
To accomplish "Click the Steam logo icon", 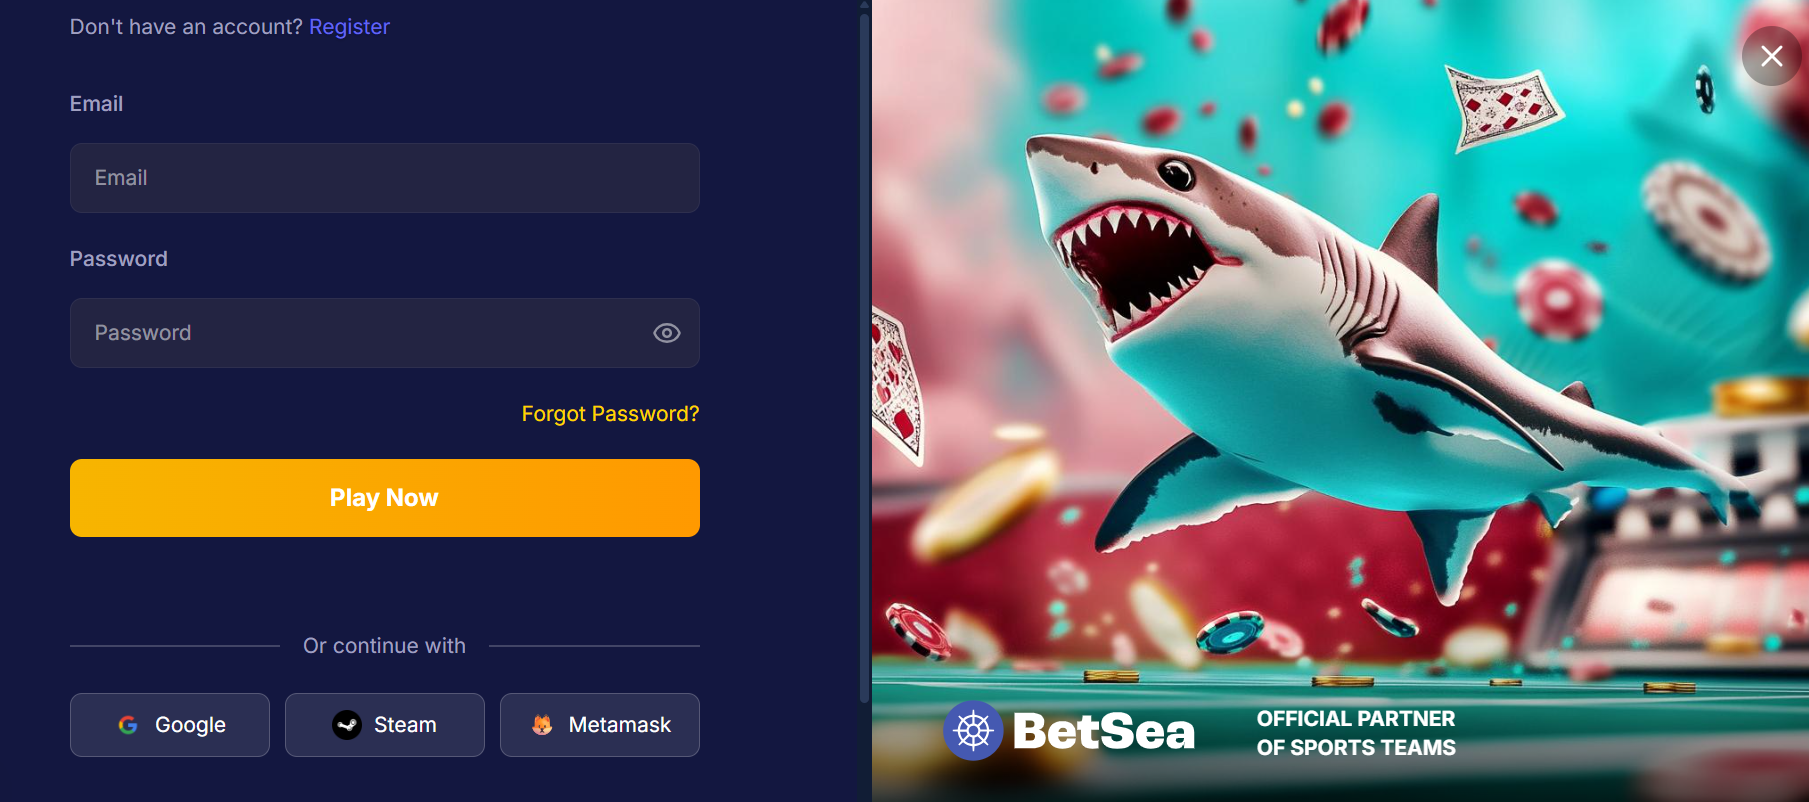I will click(347, 725).
